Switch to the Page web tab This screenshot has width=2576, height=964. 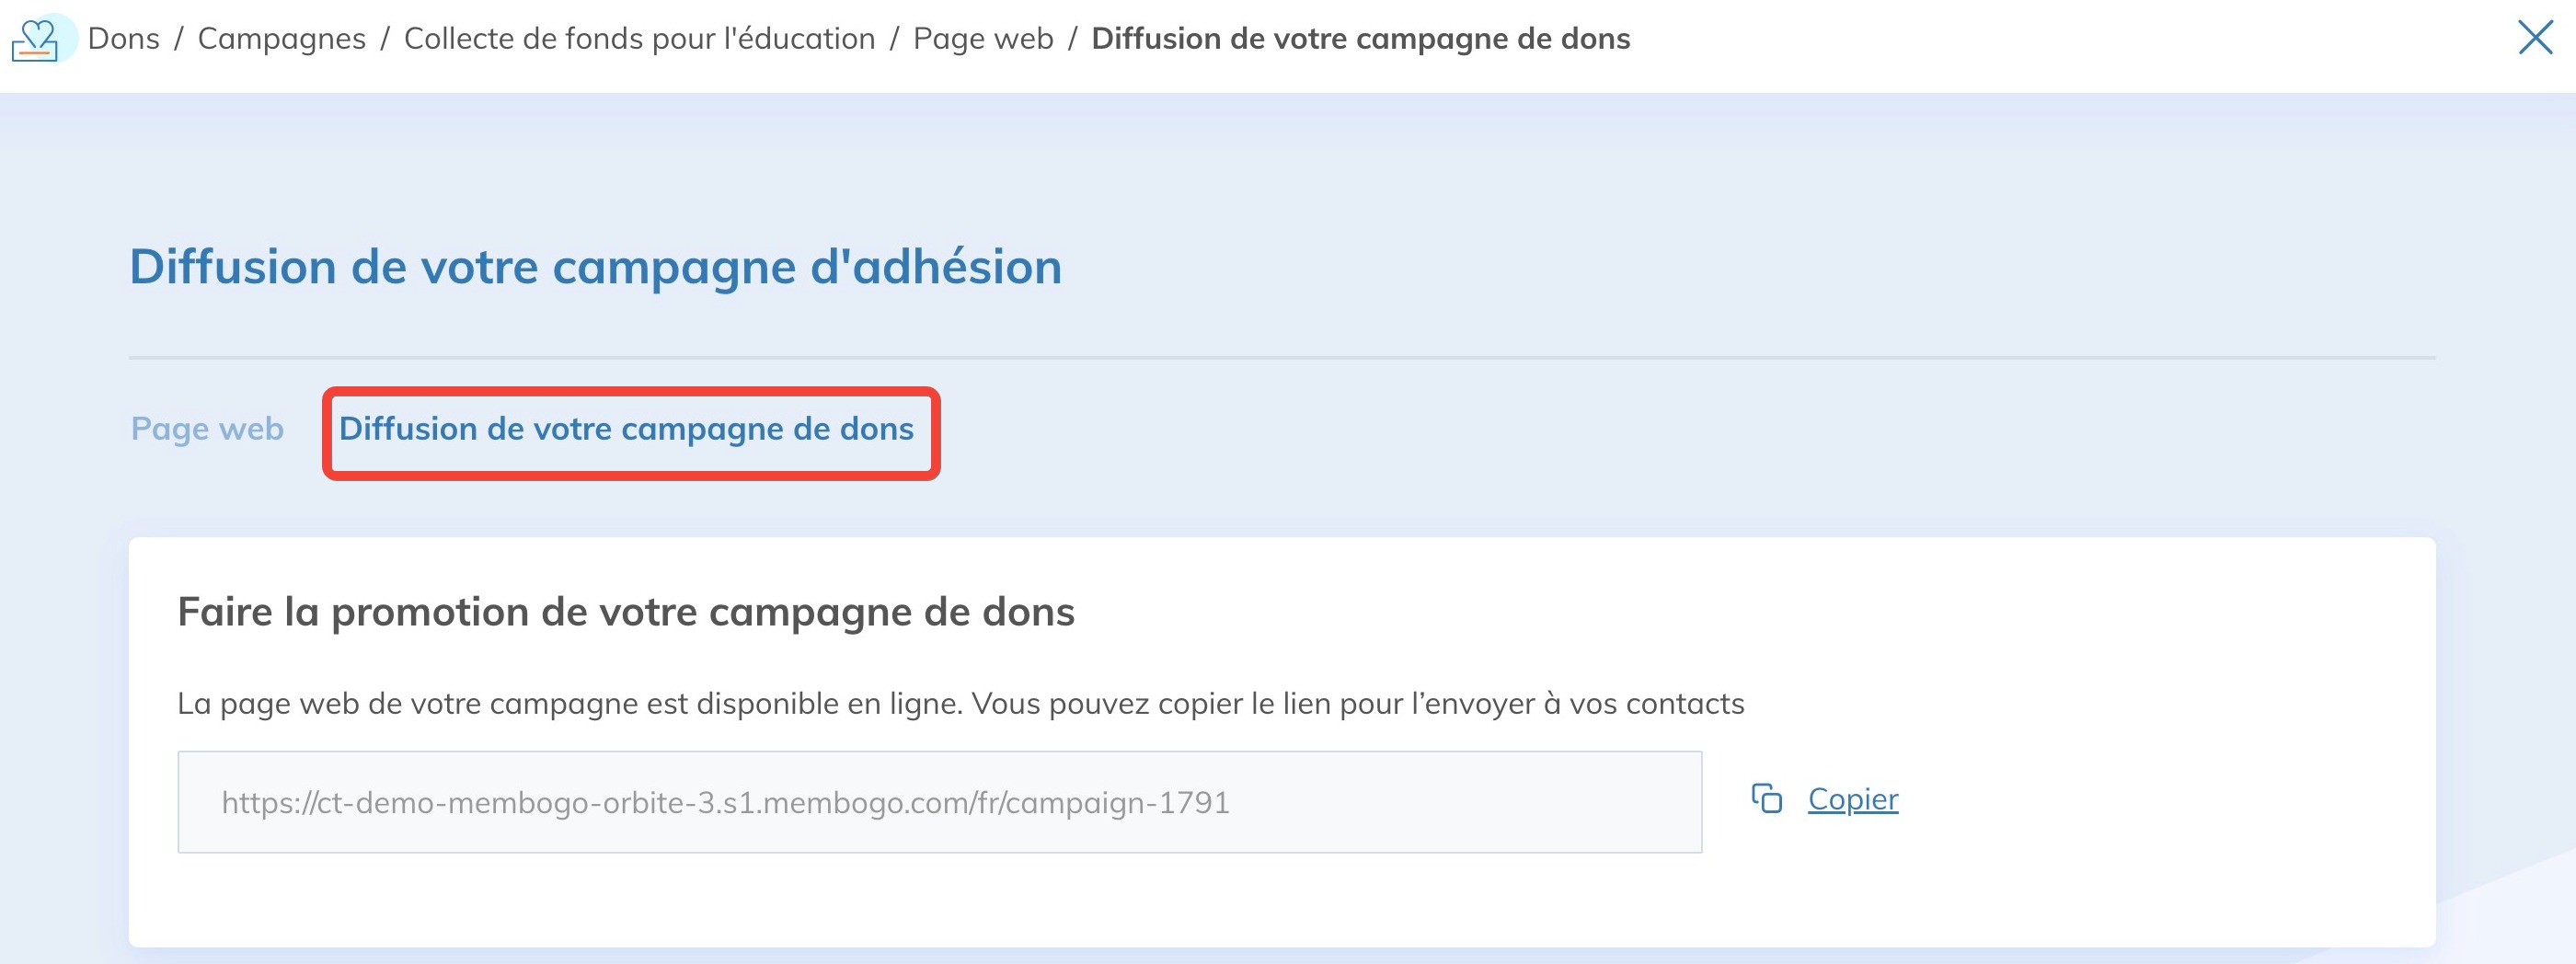click(x=206, y=429)
